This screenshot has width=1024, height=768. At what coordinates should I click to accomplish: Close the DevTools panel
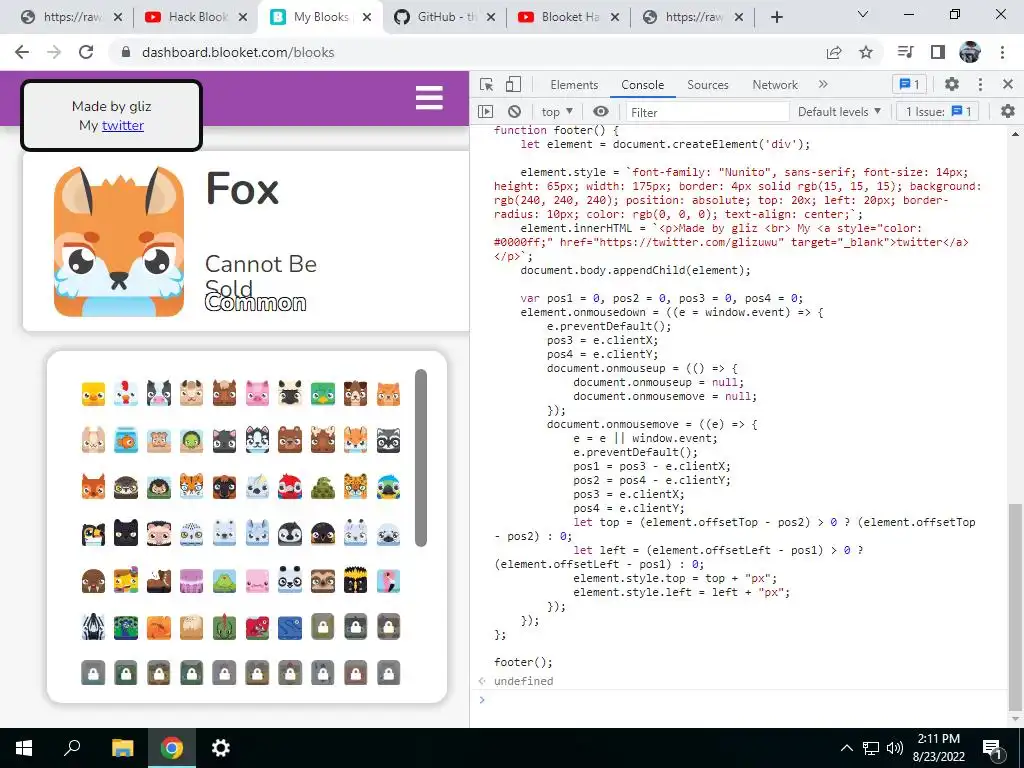(x=1008, y=84)
